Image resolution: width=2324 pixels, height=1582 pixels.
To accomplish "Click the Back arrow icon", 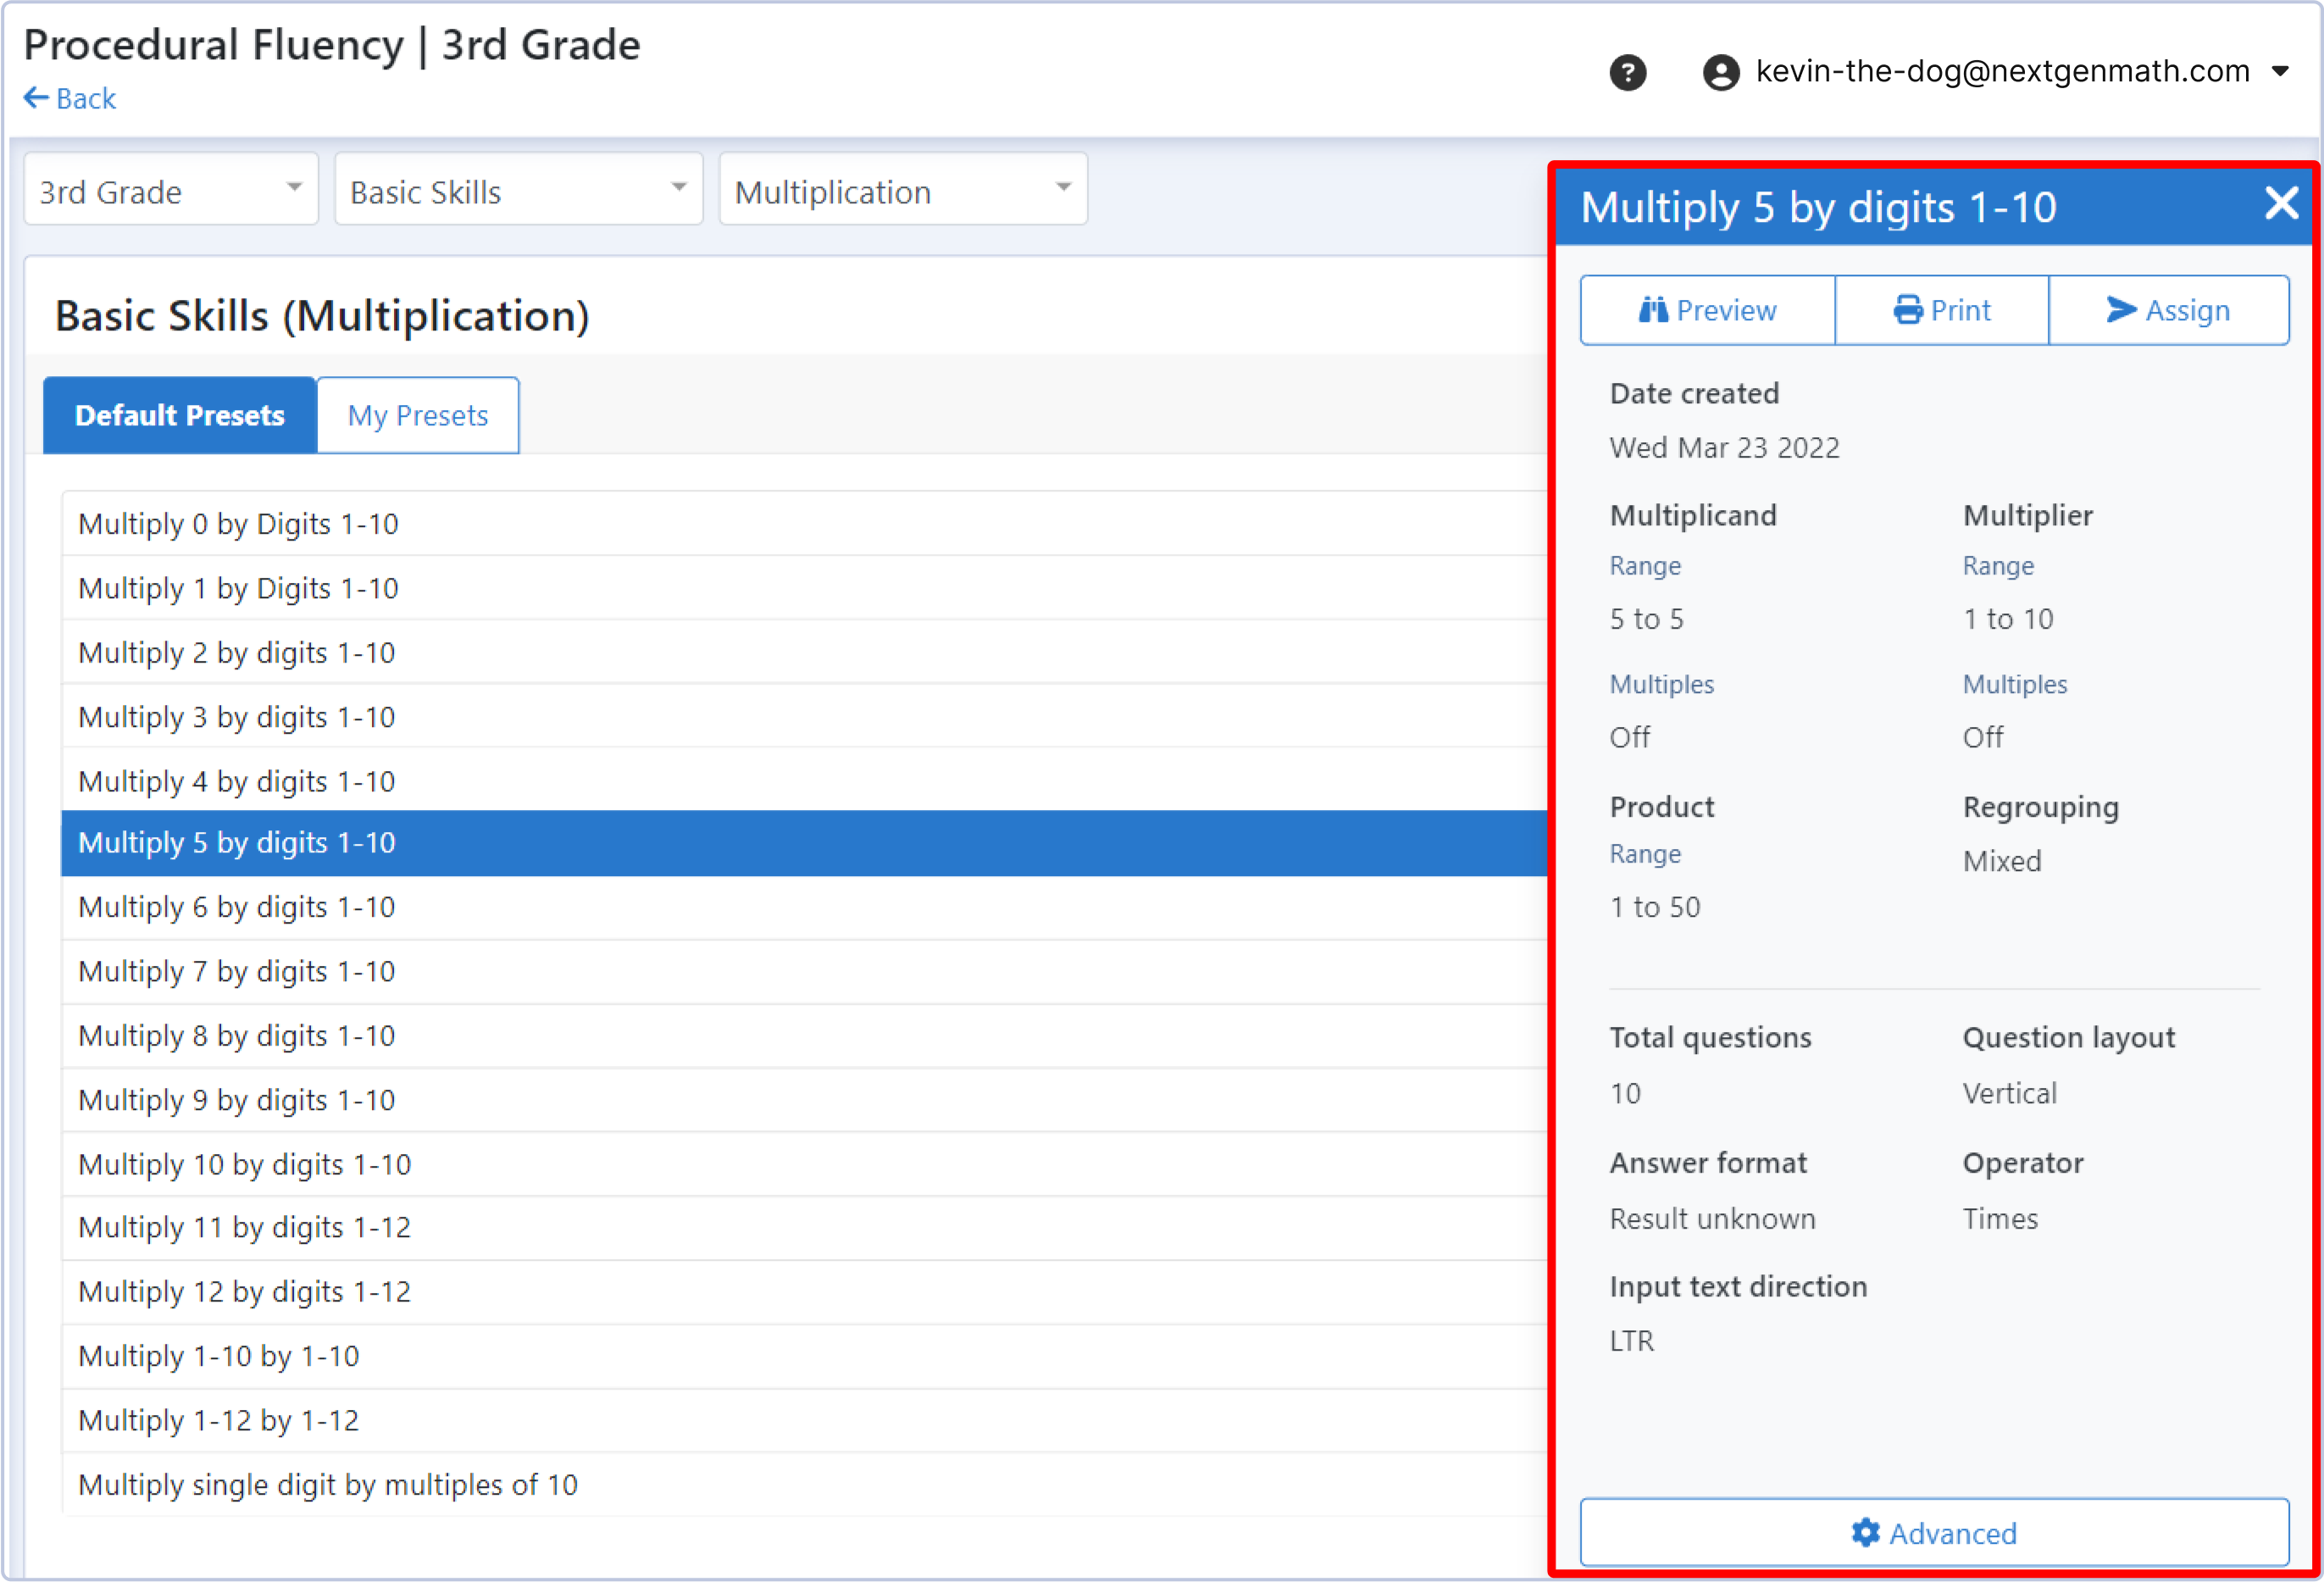I will (x=36, y=98).
